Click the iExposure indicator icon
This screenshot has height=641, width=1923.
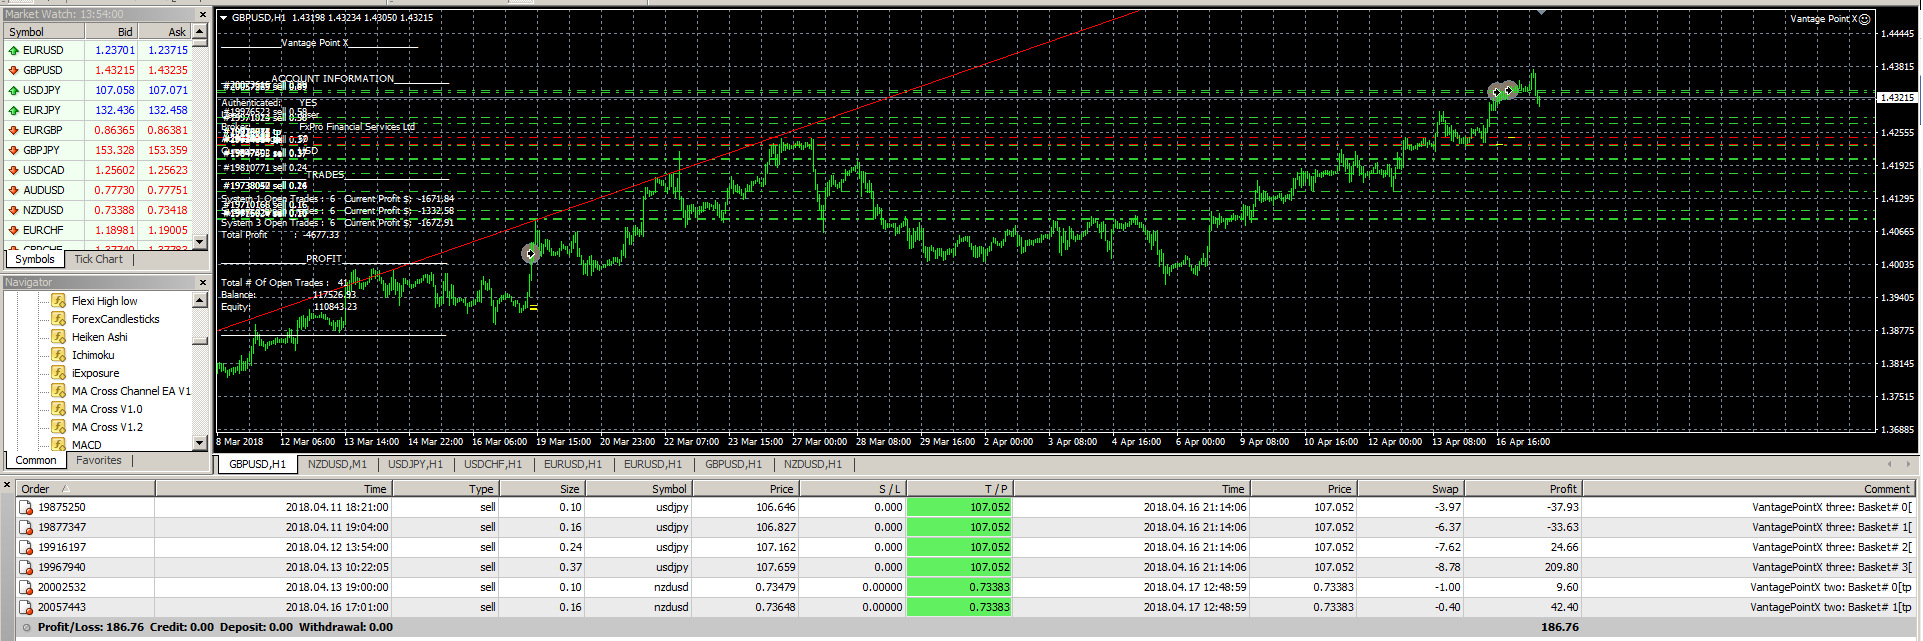(59, 373)
